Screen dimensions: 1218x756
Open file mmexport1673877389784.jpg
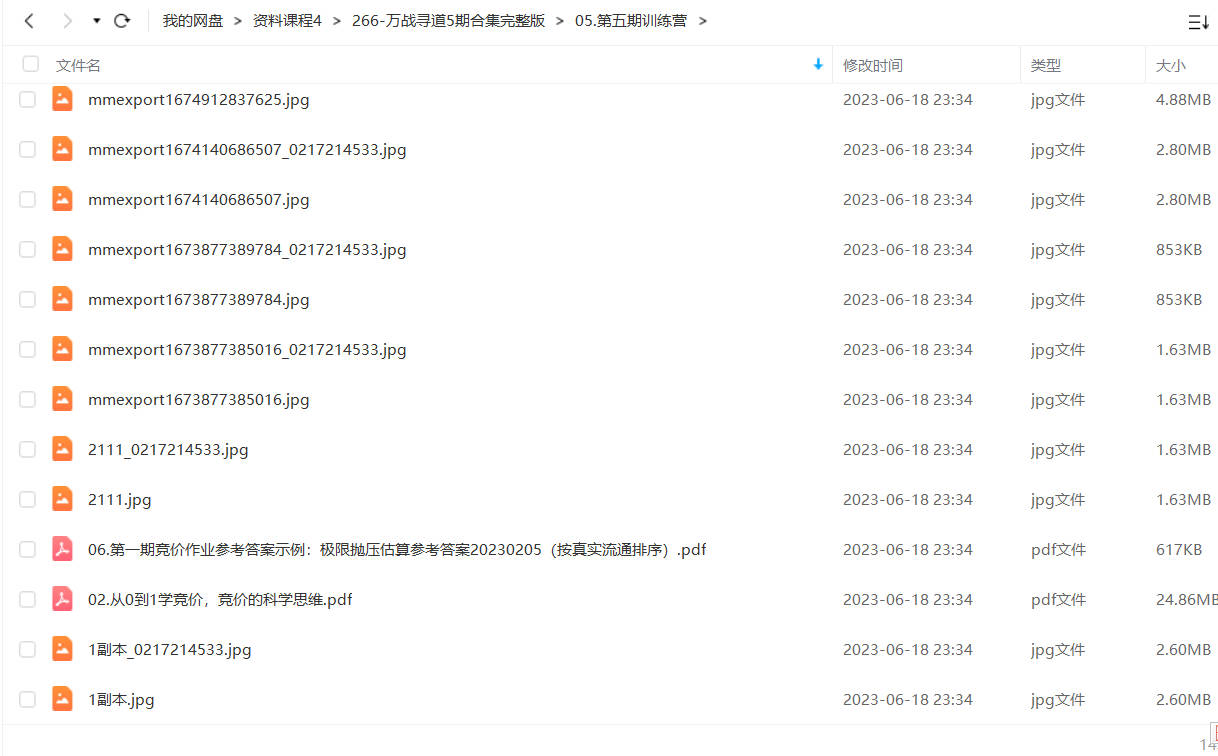199,299
